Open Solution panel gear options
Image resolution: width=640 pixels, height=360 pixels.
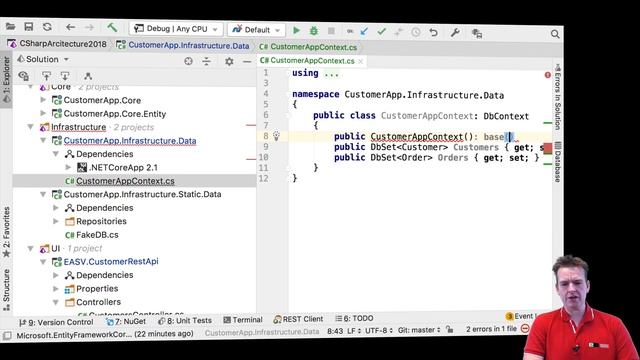pyautogui.click(x=229, y=62)
